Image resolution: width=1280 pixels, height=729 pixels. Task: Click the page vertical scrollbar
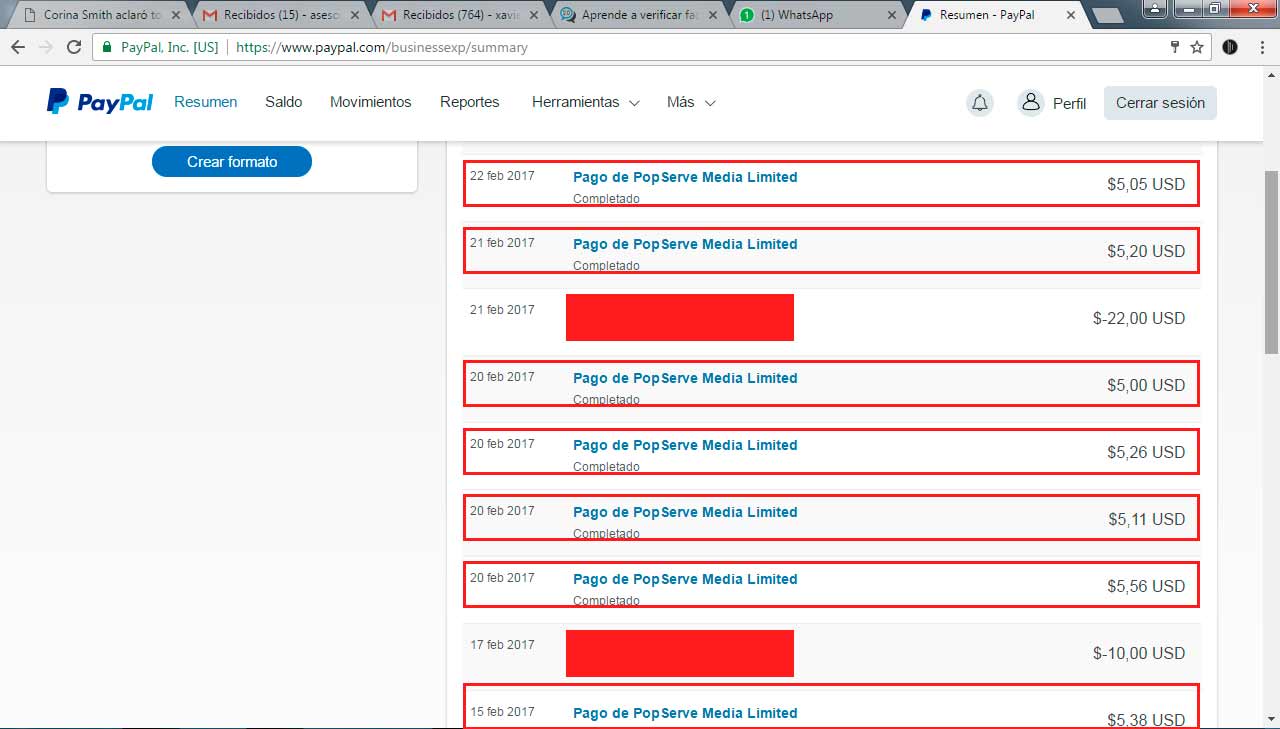[1271, 261]
